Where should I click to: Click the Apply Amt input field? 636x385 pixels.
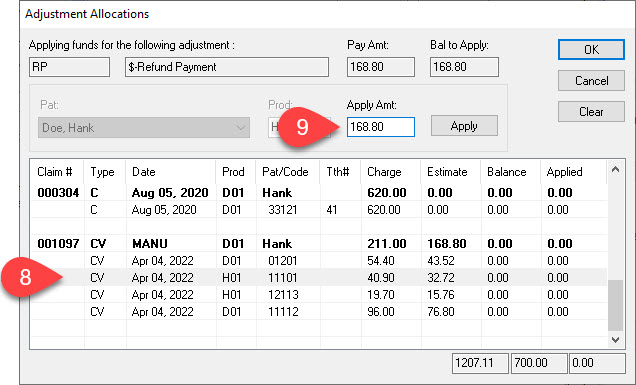(x=380, y=127)
